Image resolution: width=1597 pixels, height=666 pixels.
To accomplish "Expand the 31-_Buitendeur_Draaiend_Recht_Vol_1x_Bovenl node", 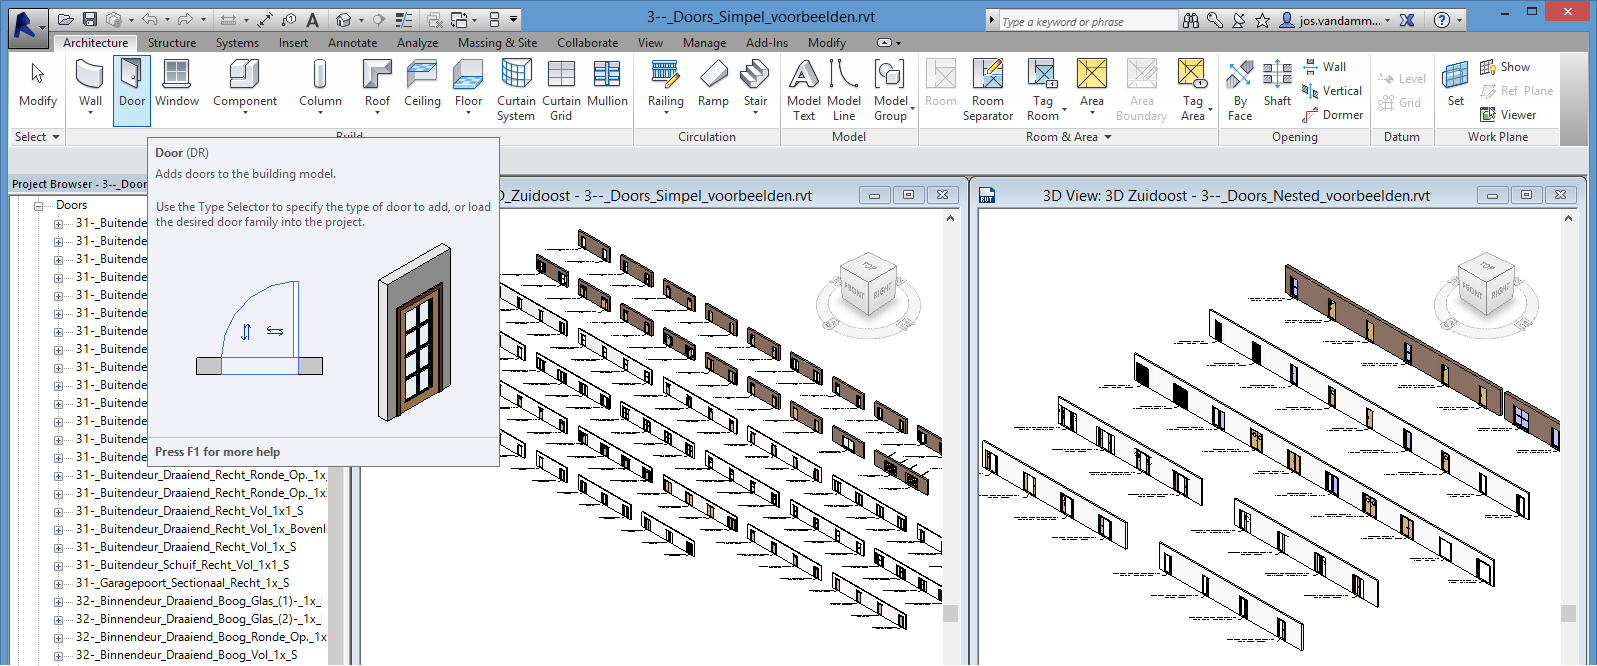I will [58, 530].
